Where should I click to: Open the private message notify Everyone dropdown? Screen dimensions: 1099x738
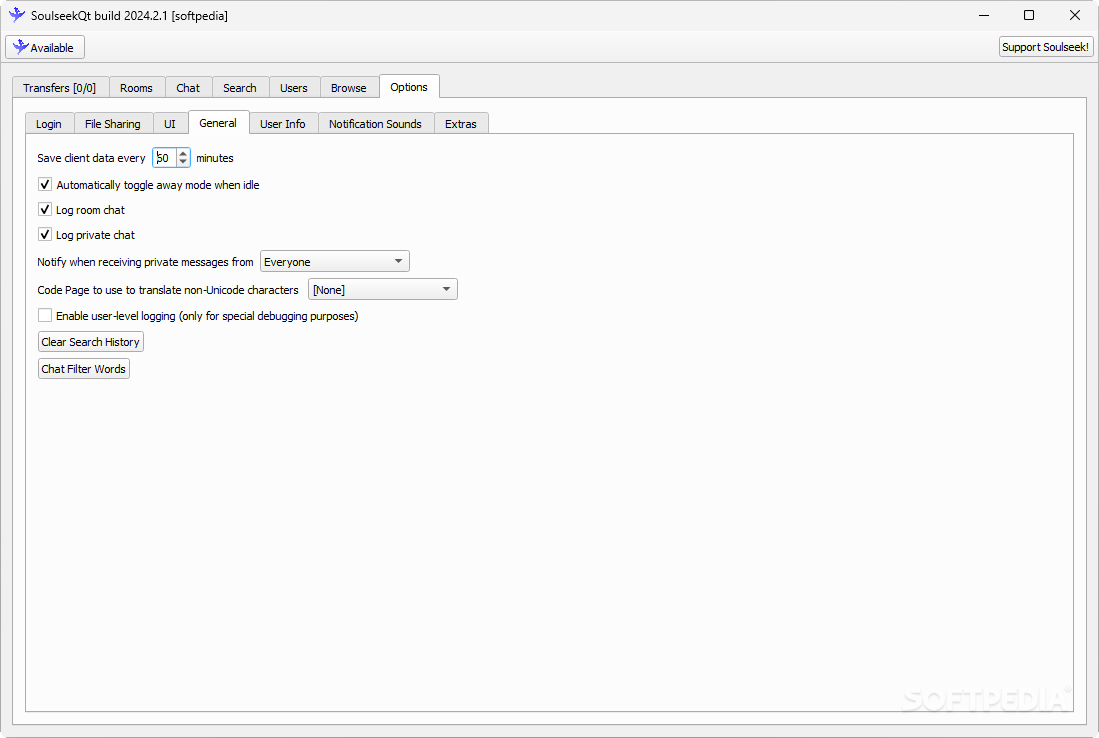pos(335,261)
